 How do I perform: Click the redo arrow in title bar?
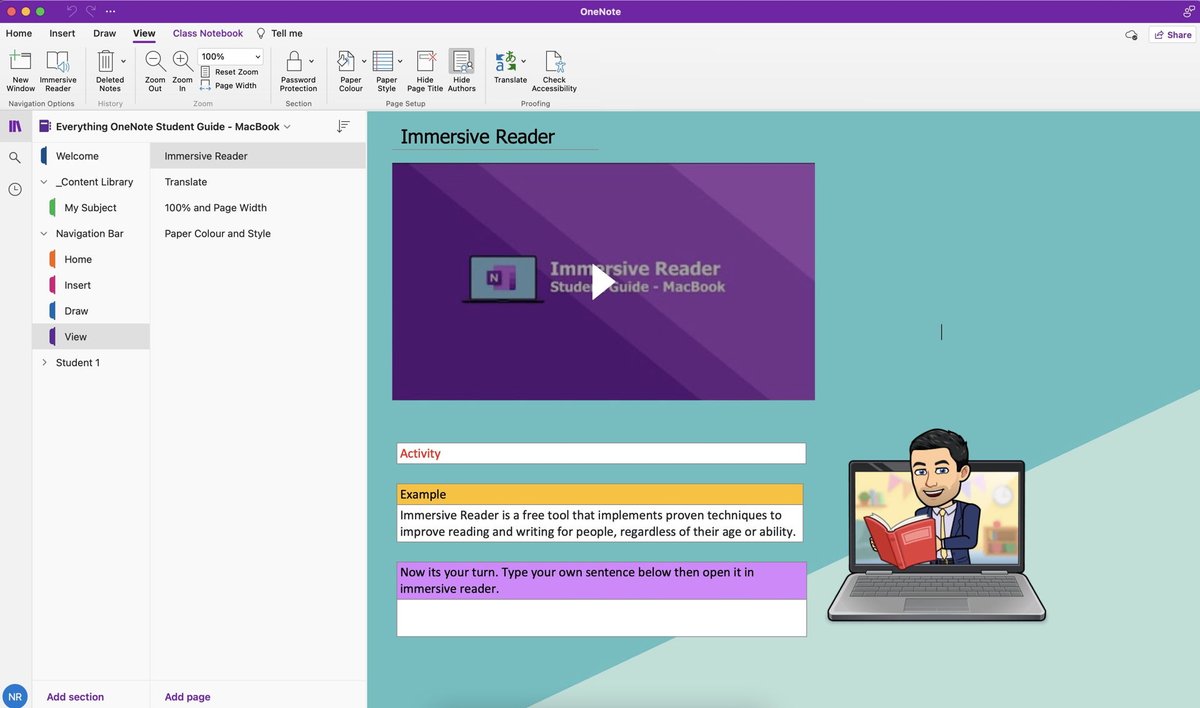[91, 11]
